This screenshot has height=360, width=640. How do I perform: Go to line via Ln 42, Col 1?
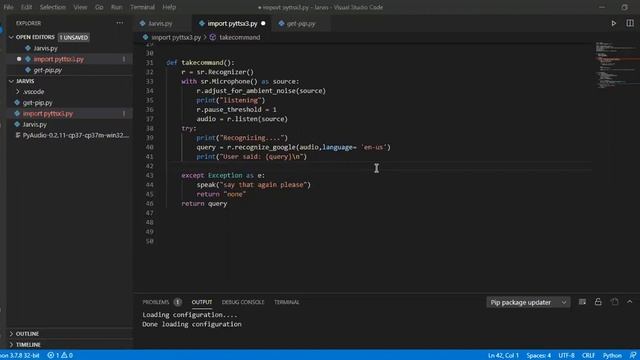(503, 356)
